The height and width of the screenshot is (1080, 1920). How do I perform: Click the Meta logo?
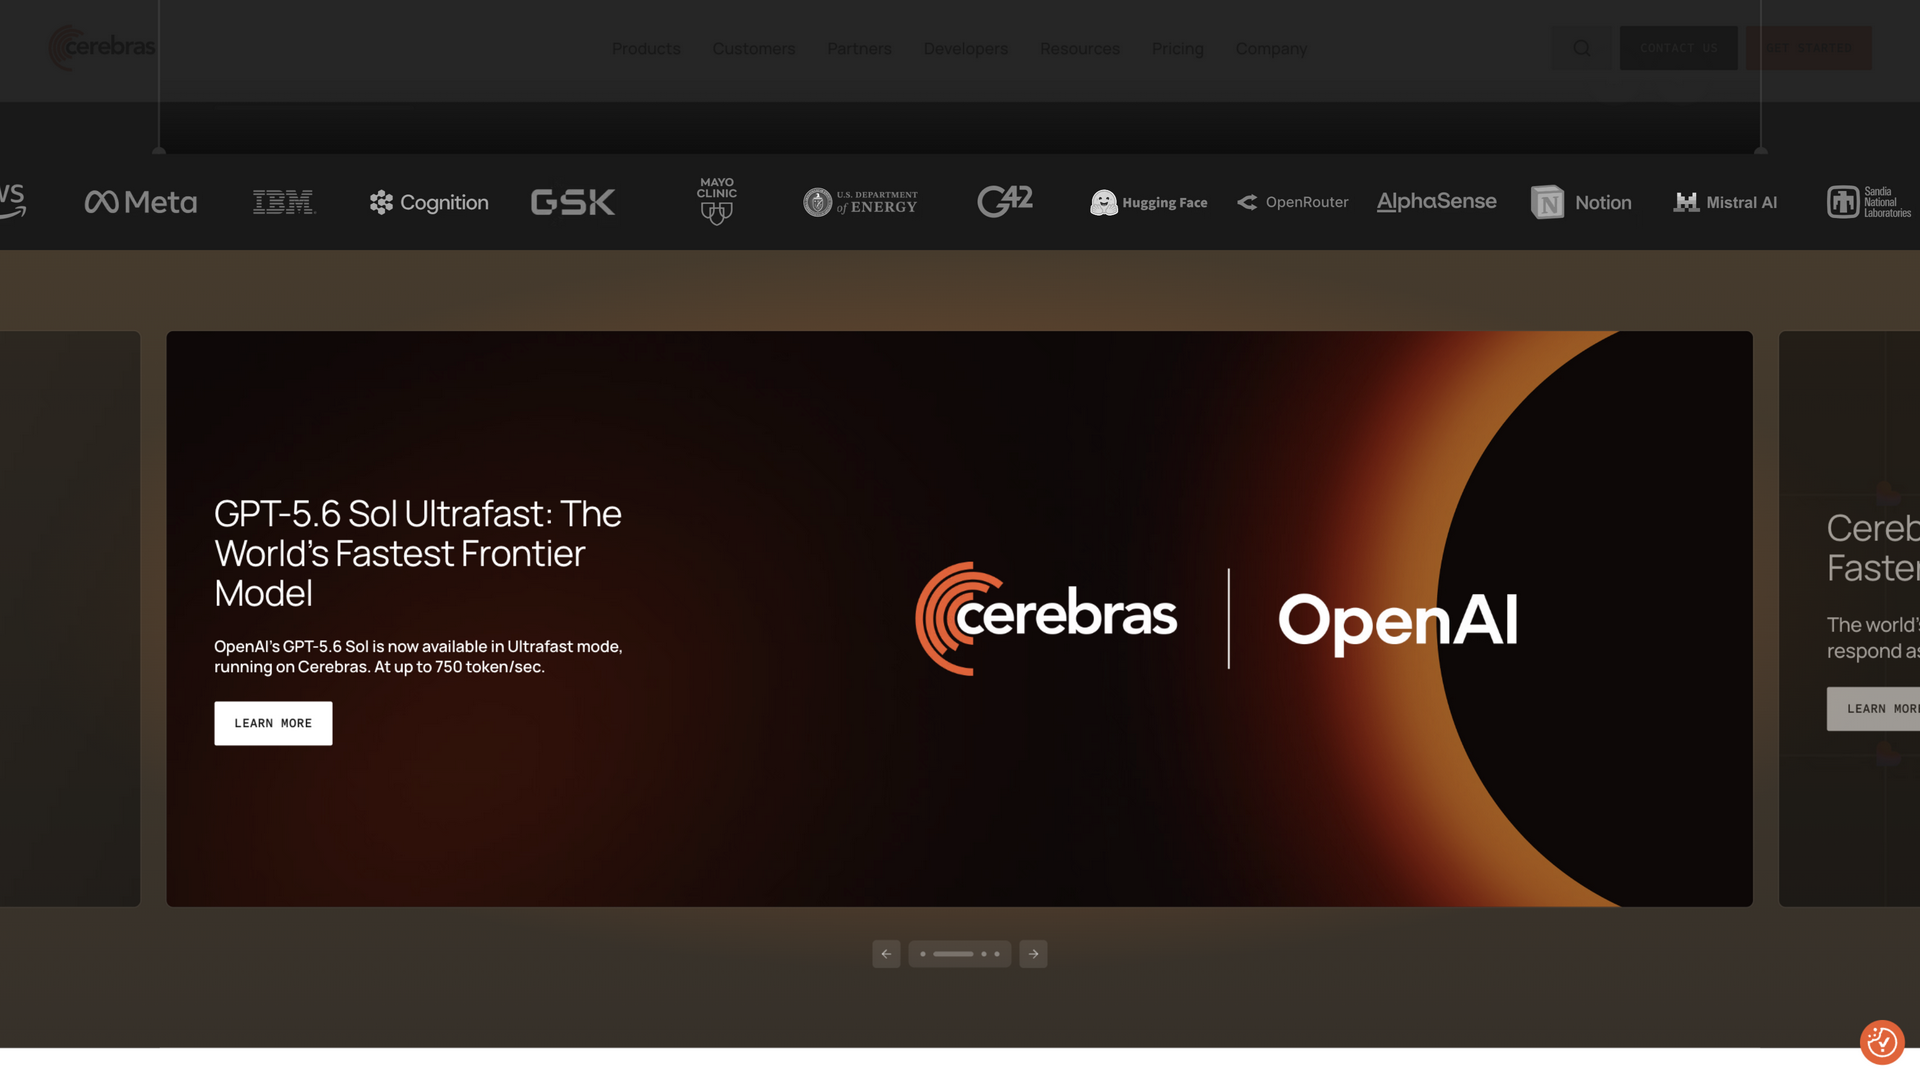click(141, 202)
